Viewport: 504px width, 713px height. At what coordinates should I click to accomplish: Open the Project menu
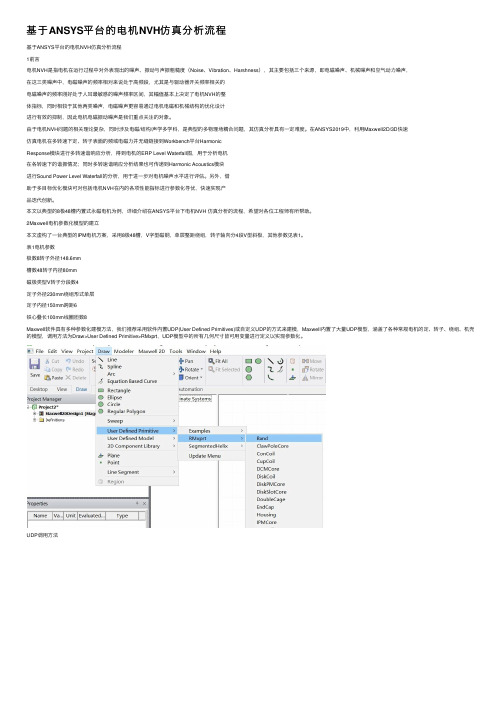coord(85,351)
